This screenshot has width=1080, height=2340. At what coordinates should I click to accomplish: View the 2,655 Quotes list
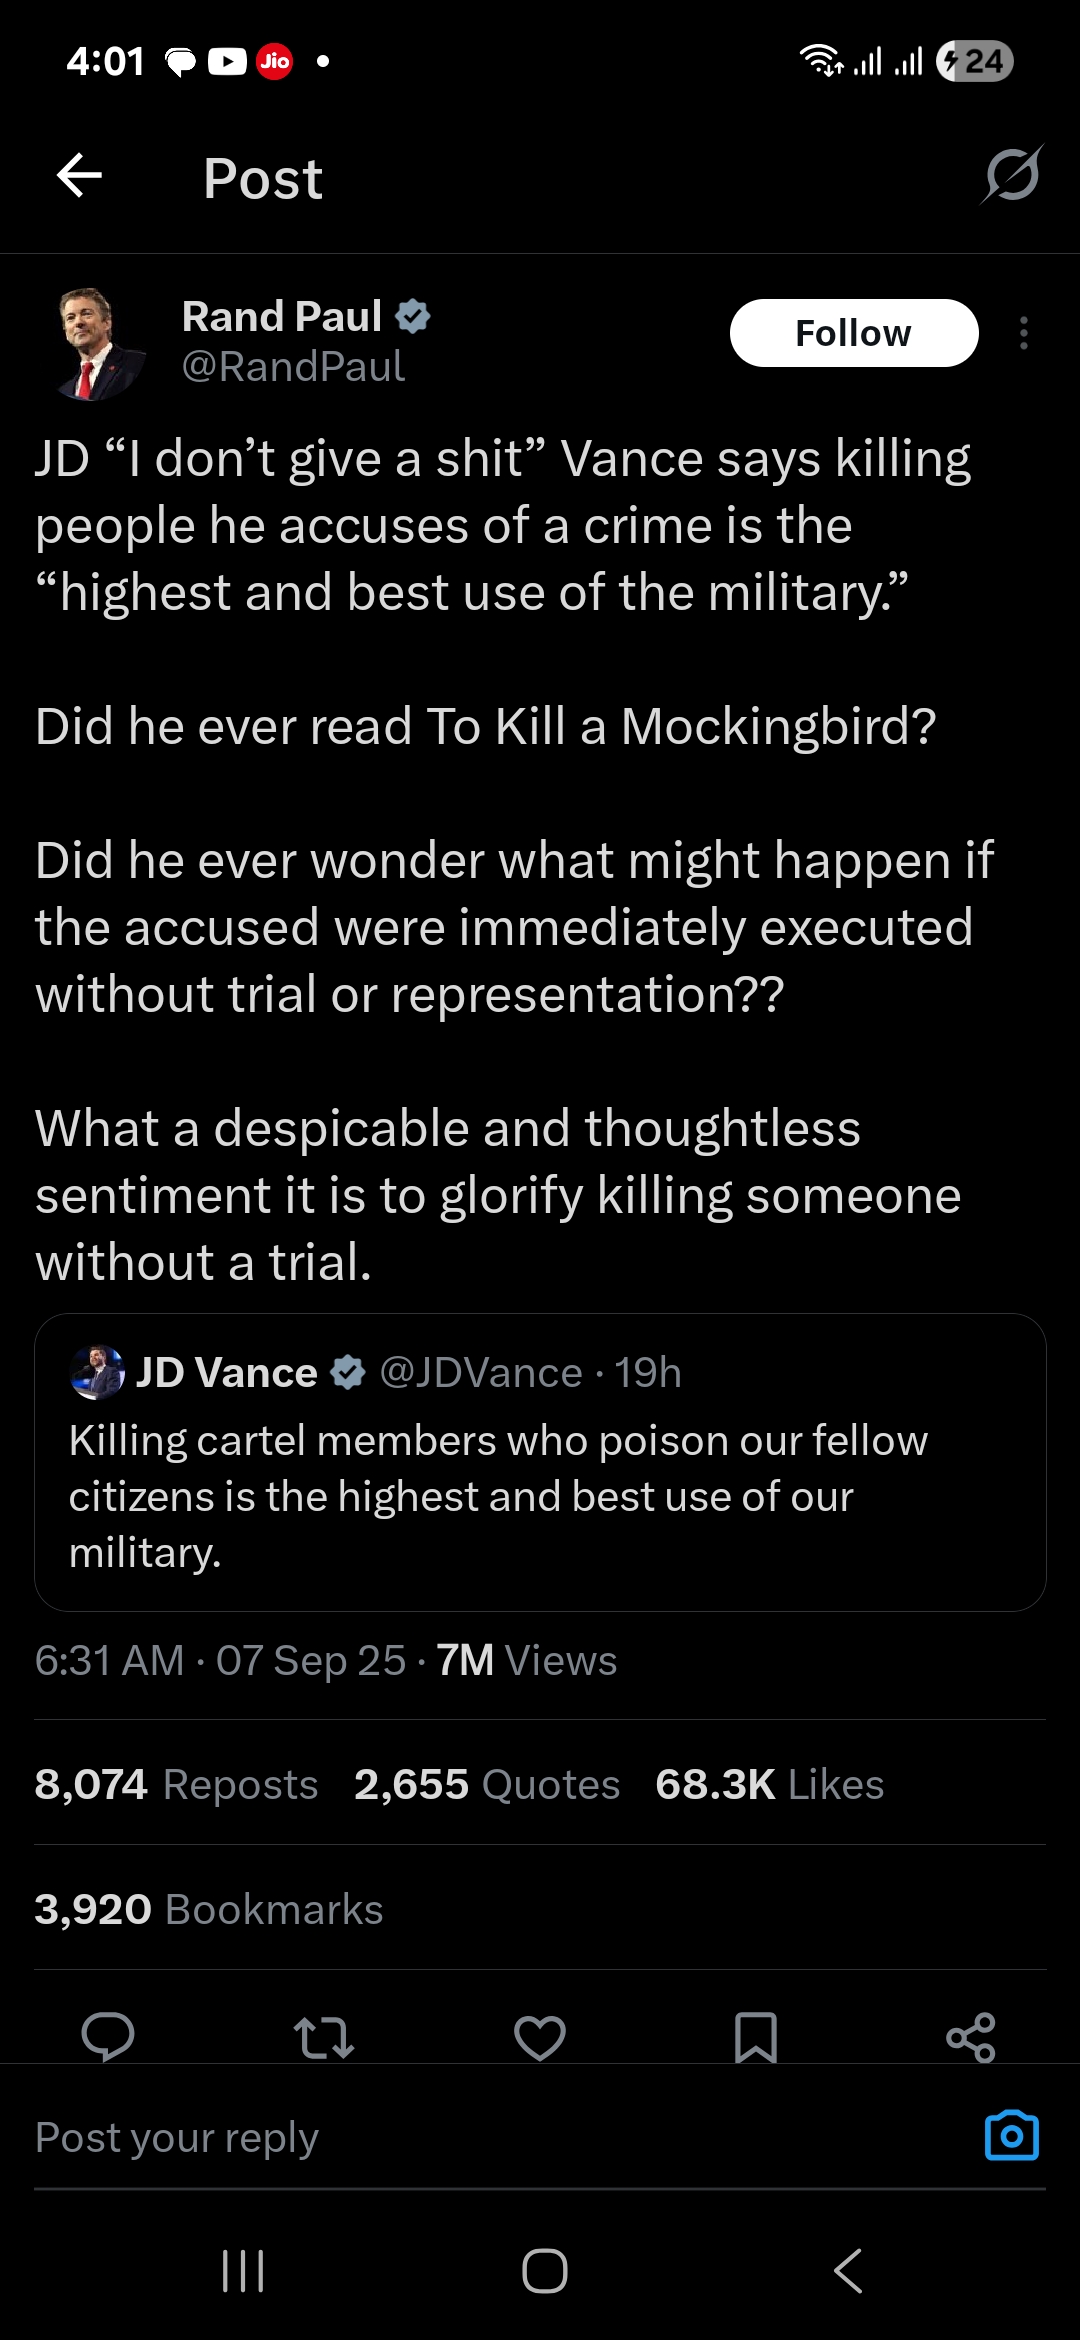pos(487,1785)
